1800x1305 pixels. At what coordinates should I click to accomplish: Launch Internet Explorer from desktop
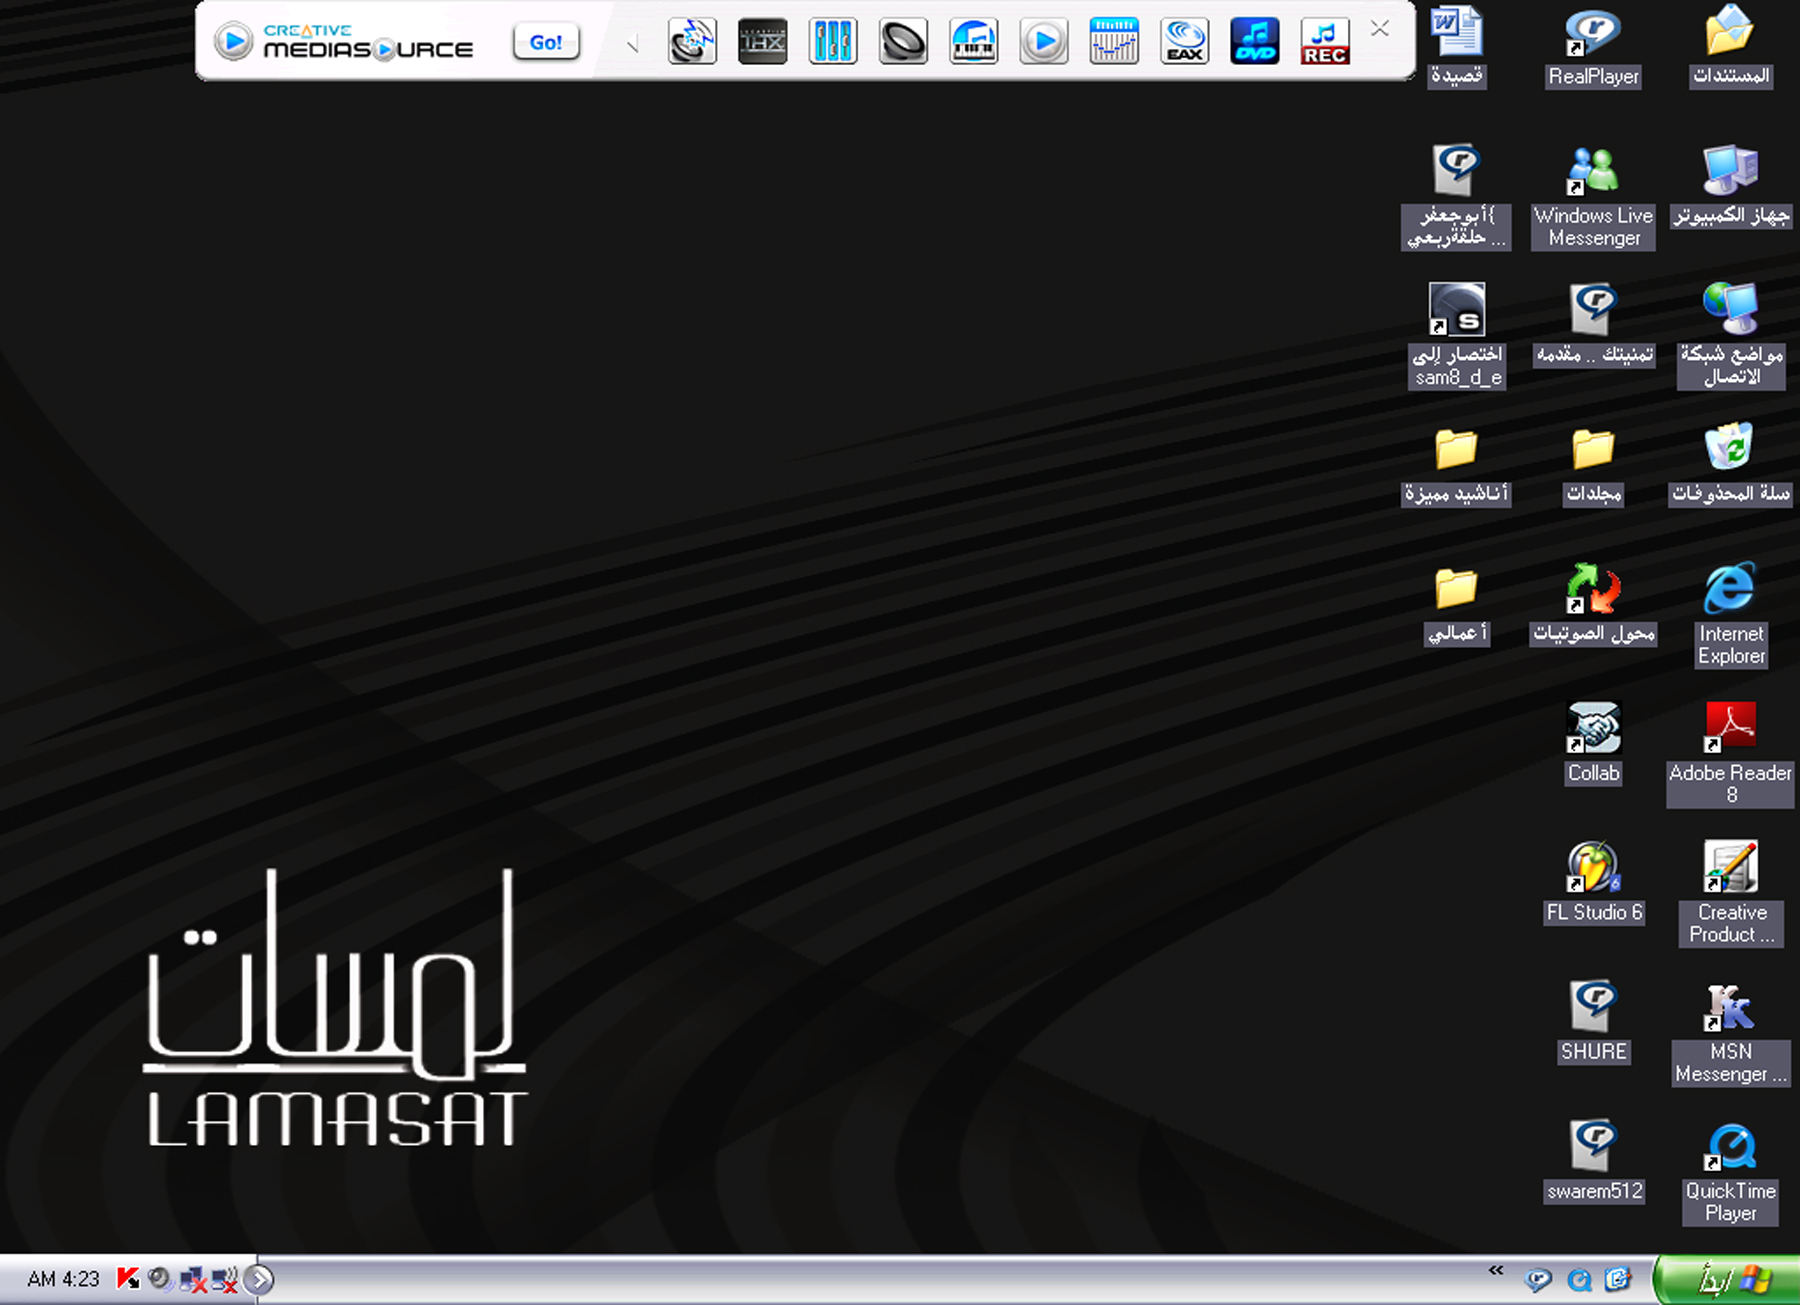point(1731,616)
